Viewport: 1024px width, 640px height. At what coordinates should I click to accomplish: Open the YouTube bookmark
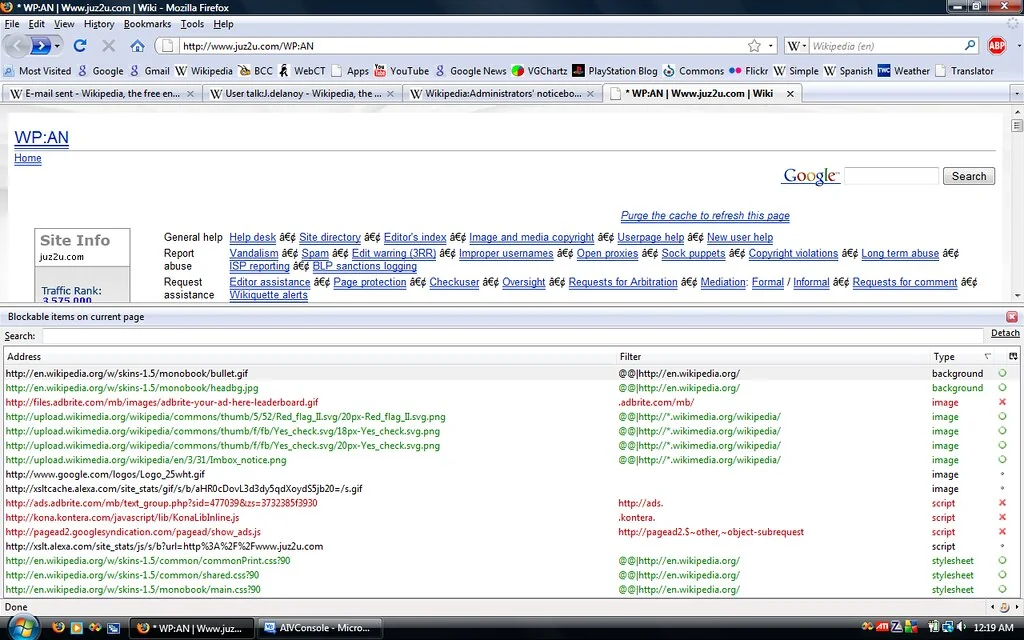click(x=401, y=71)
